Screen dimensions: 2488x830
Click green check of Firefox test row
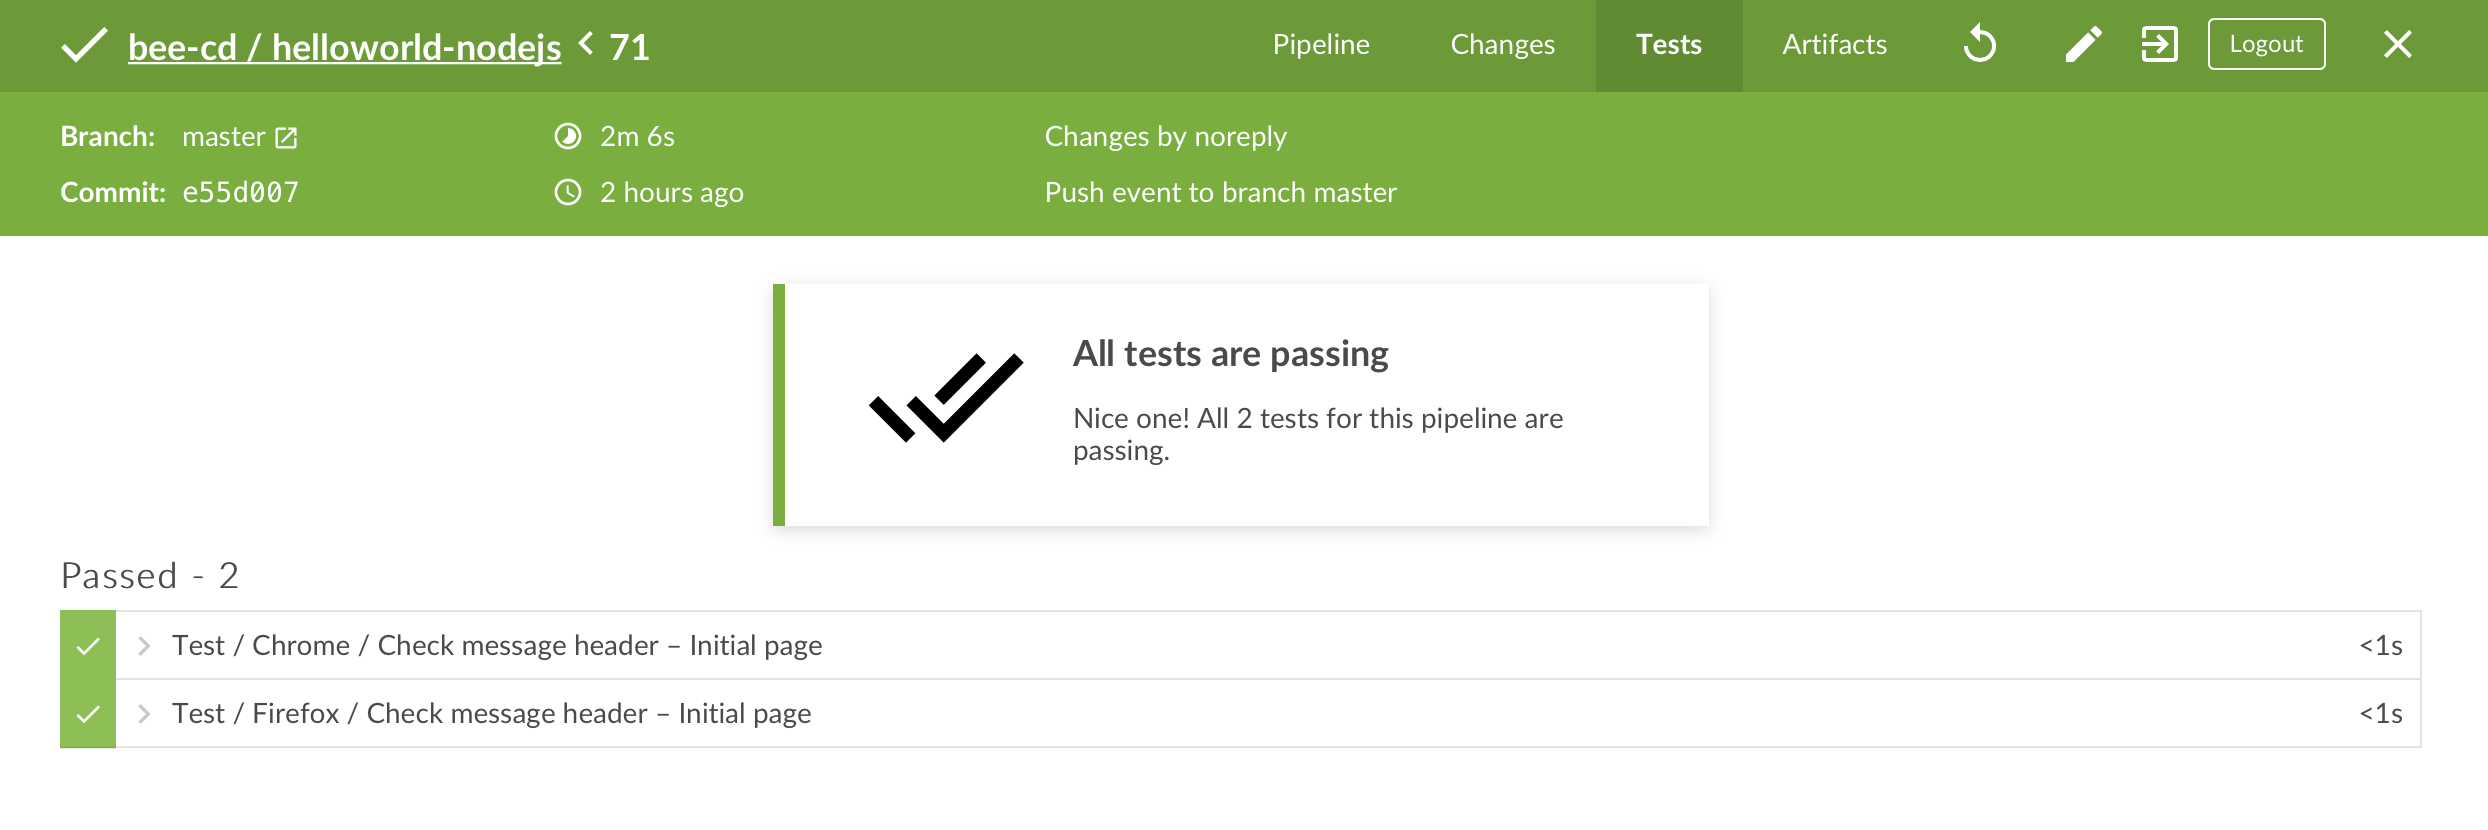(88, 714)
